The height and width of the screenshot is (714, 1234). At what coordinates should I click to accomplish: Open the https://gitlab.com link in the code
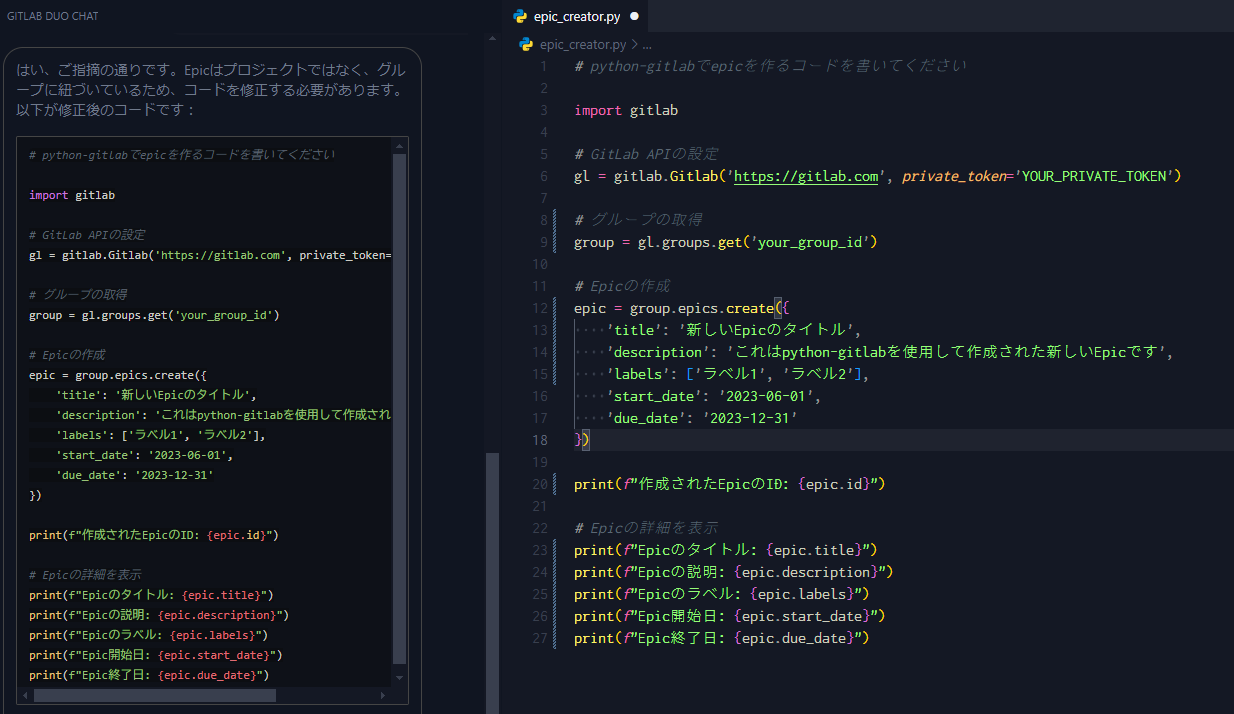click(806, 176)
